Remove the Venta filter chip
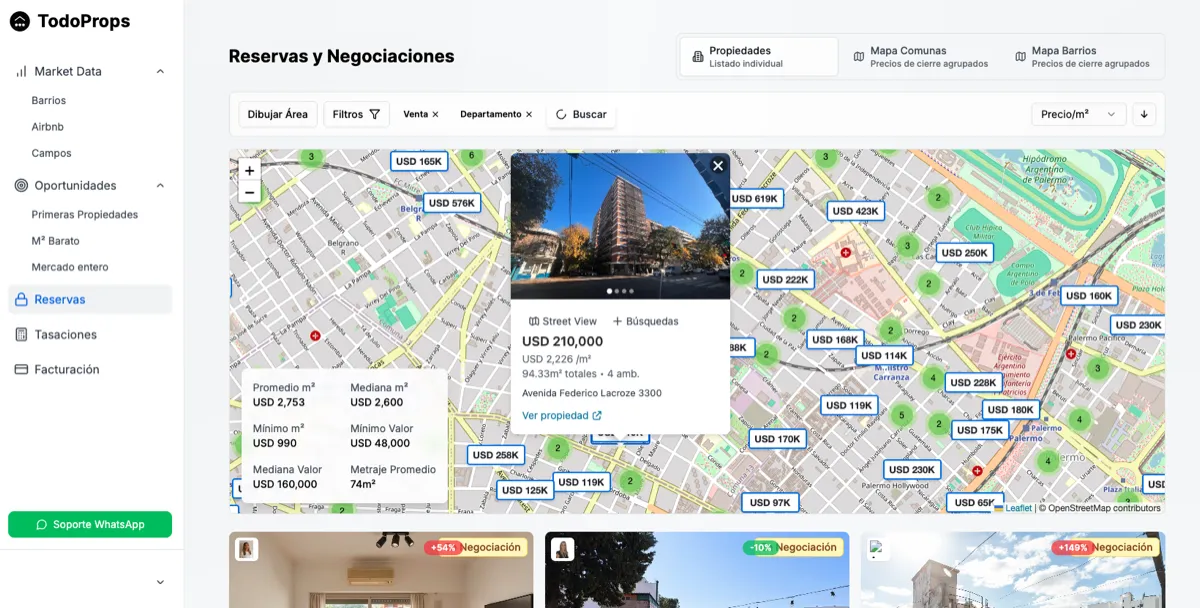 coord(435,114)
